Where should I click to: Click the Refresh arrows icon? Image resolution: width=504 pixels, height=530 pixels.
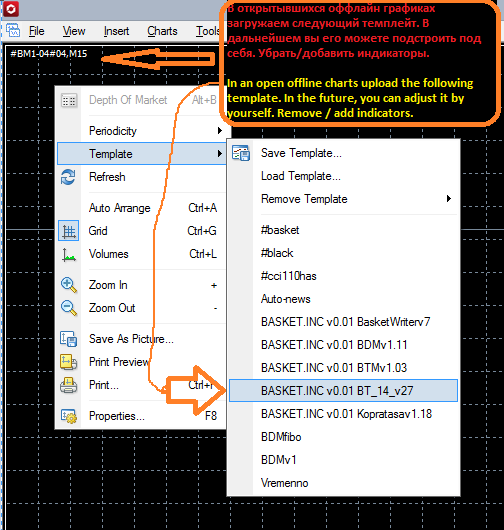pos(68,177)
